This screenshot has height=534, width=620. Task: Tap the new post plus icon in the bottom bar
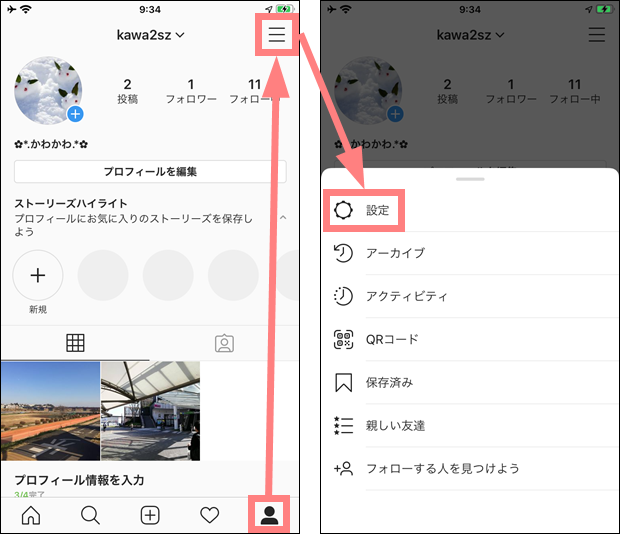[x=150, y=515]
